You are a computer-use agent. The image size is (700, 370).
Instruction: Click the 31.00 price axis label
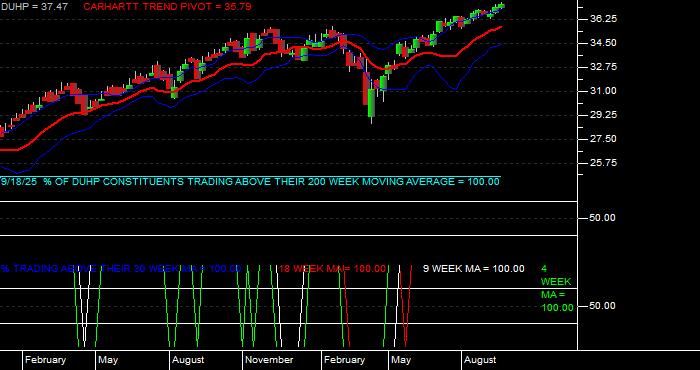[603, 91]
